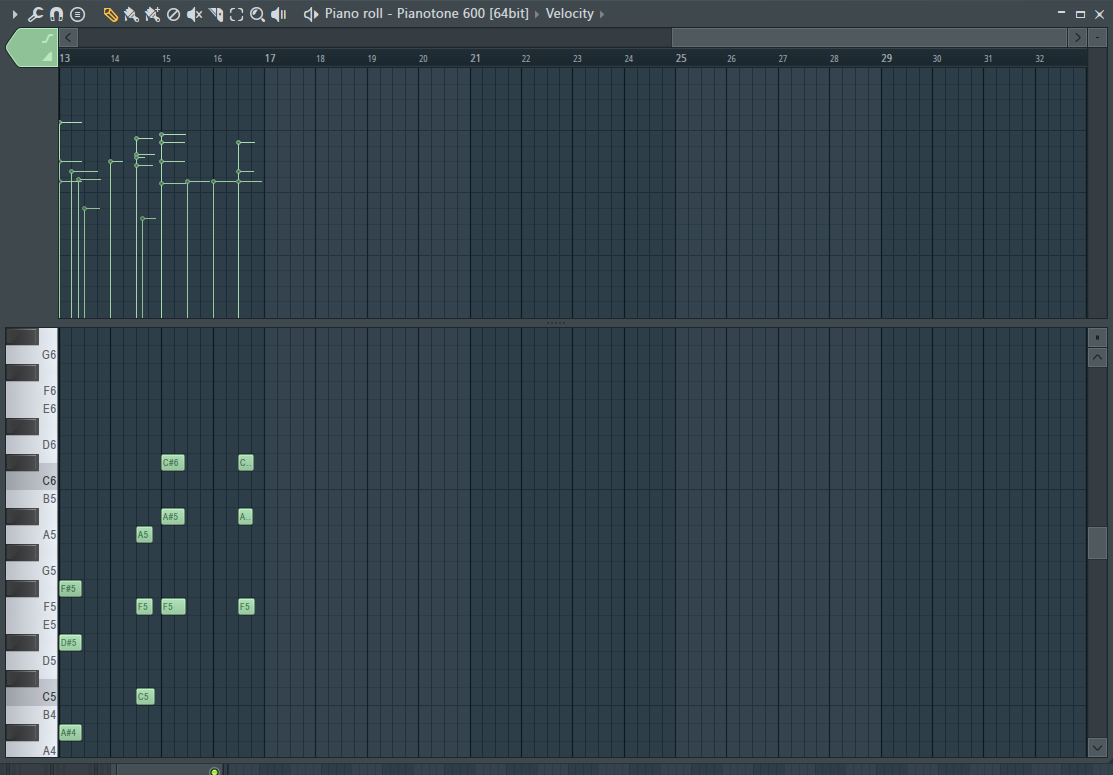Expand the arrow right of Velocity

602,13
